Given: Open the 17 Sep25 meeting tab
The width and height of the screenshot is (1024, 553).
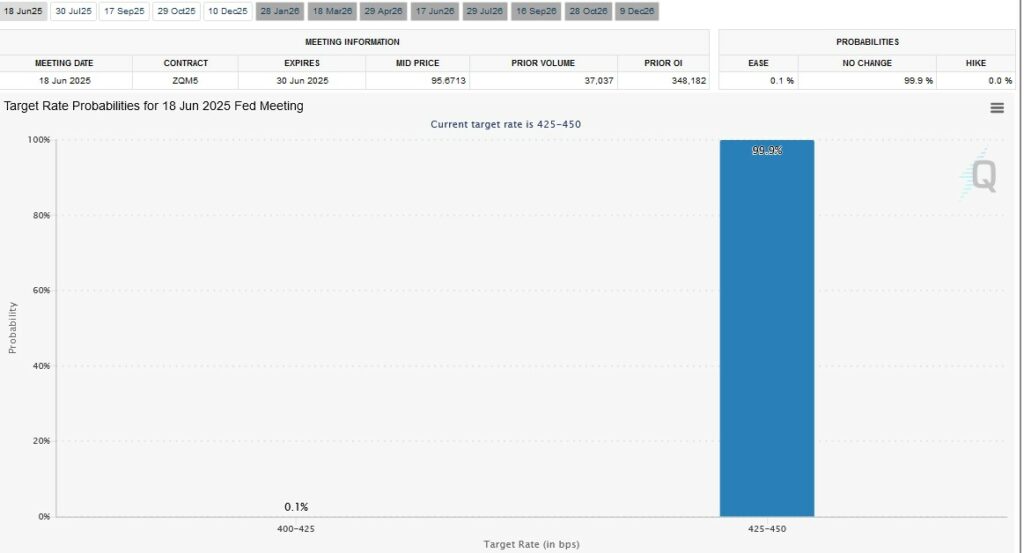Looking at the screenshot, I should pyautogui.click(x=125, y=11).
